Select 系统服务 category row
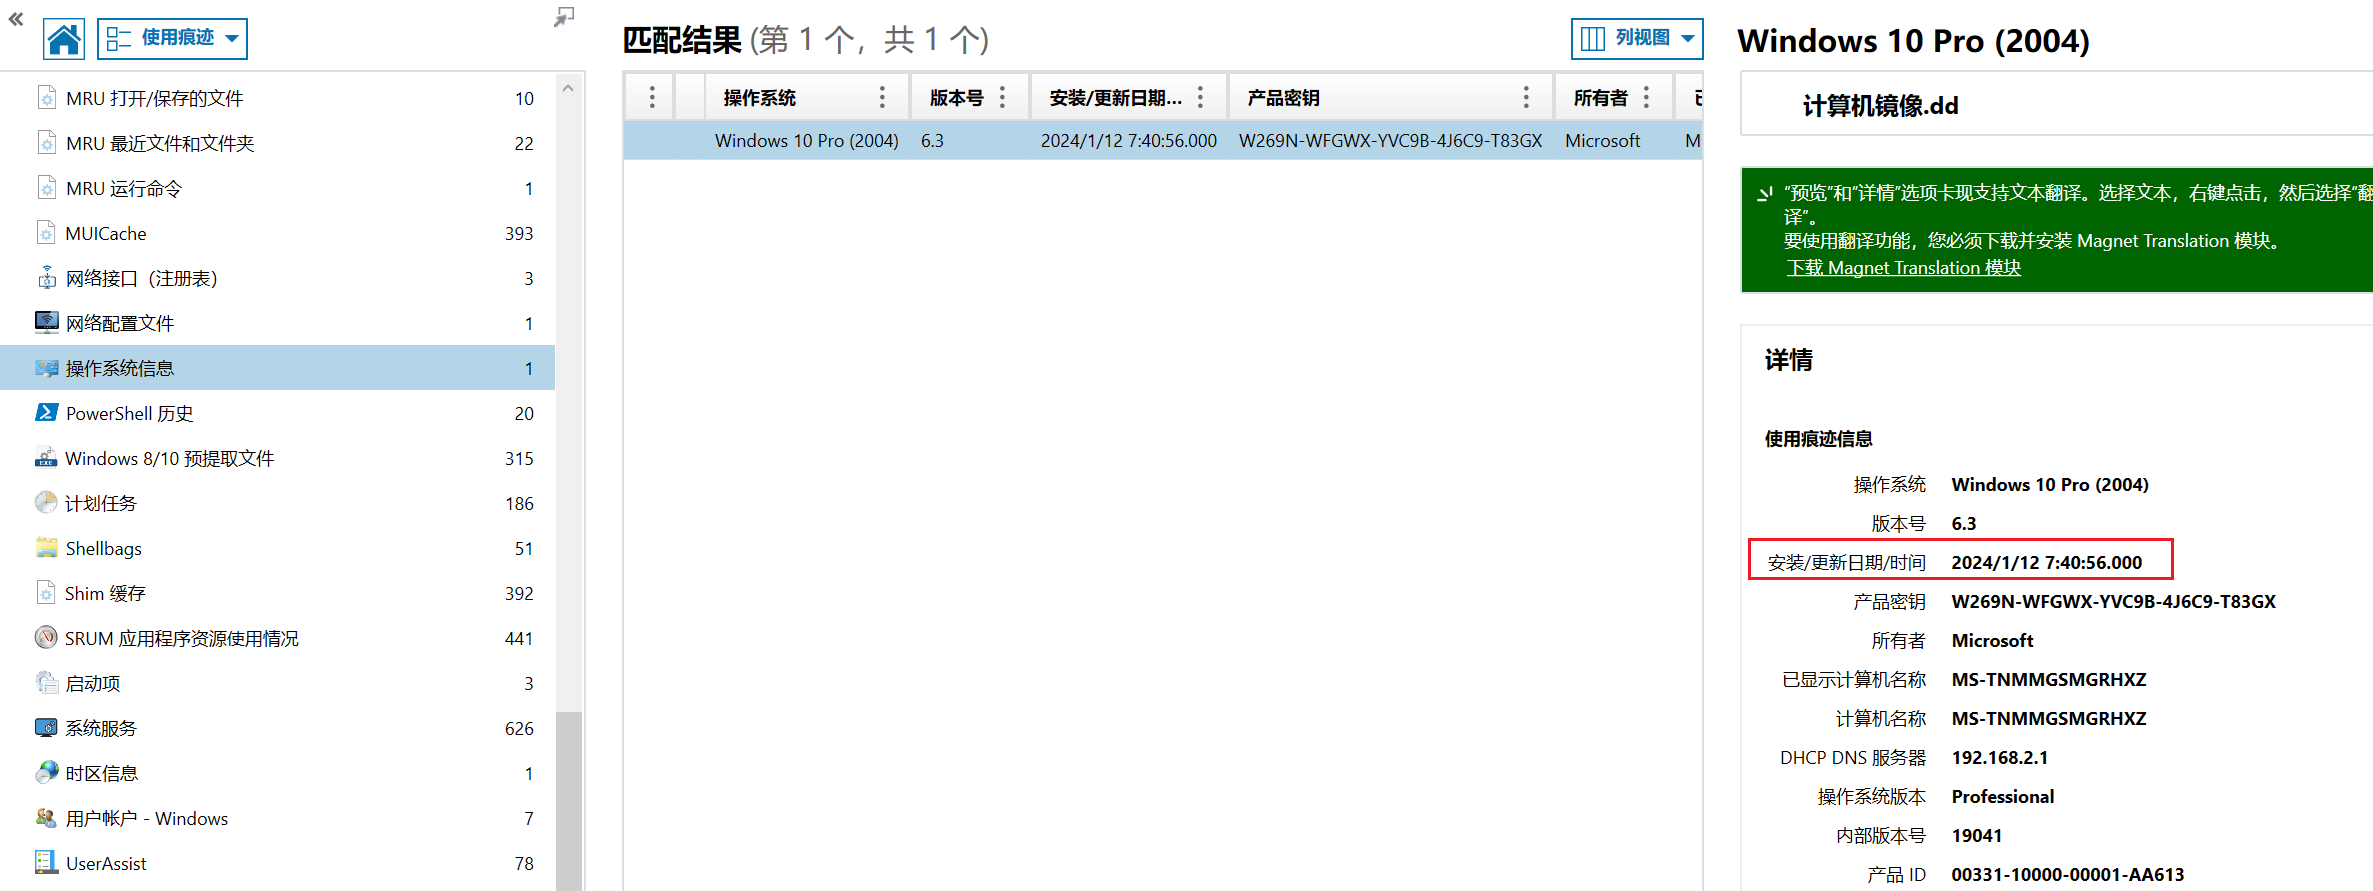 pyautogui.click(x=278, y=728)
